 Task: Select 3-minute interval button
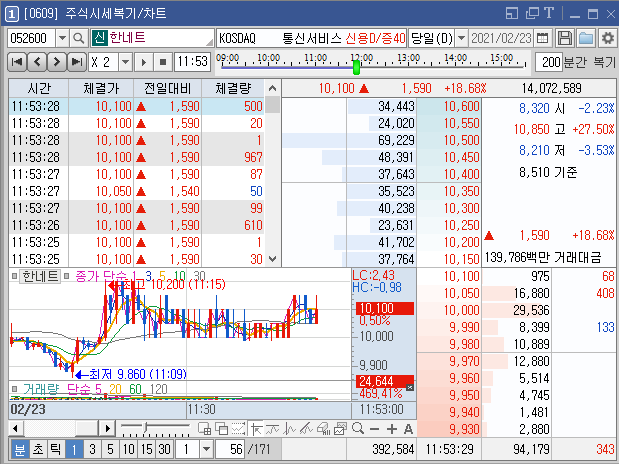[92, 449]
